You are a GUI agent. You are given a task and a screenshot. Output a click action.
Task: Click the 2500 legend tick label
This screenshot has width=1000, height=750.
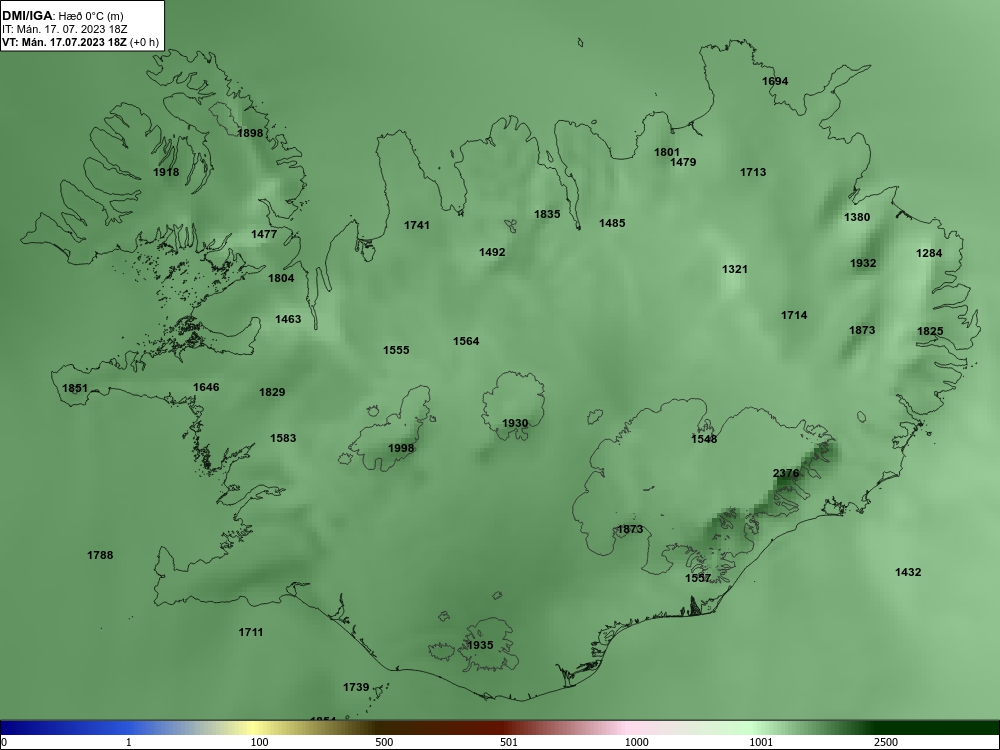coord(886,742)
